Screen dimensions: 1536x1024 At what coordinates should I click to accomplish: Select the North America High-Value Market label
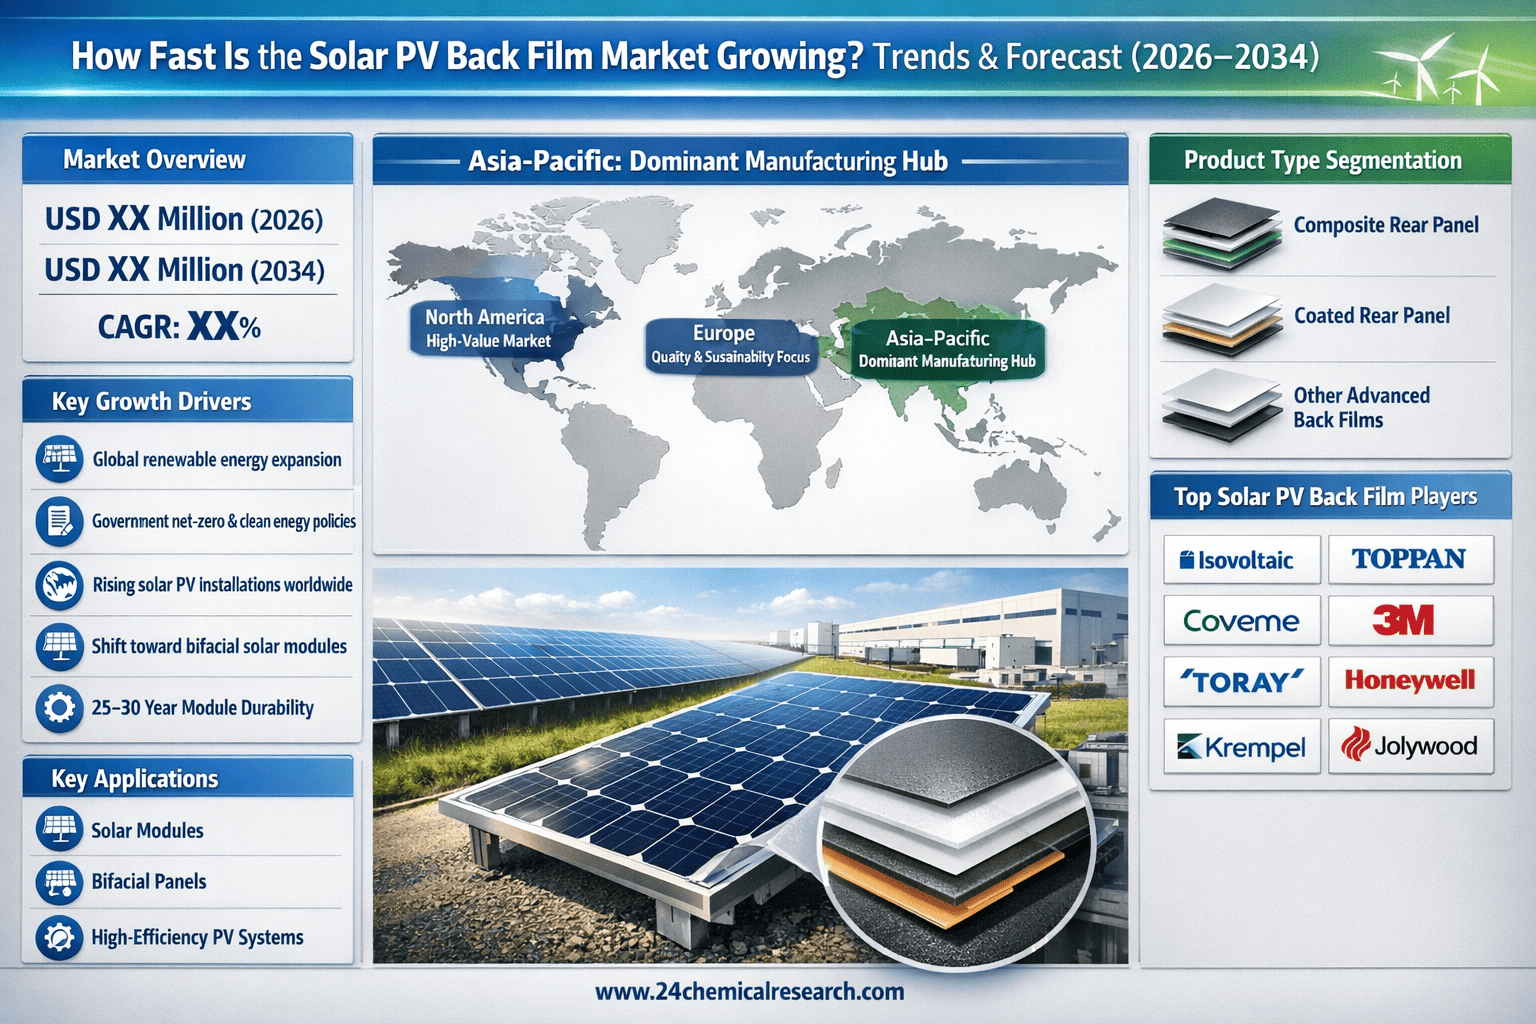coord(487,328)
